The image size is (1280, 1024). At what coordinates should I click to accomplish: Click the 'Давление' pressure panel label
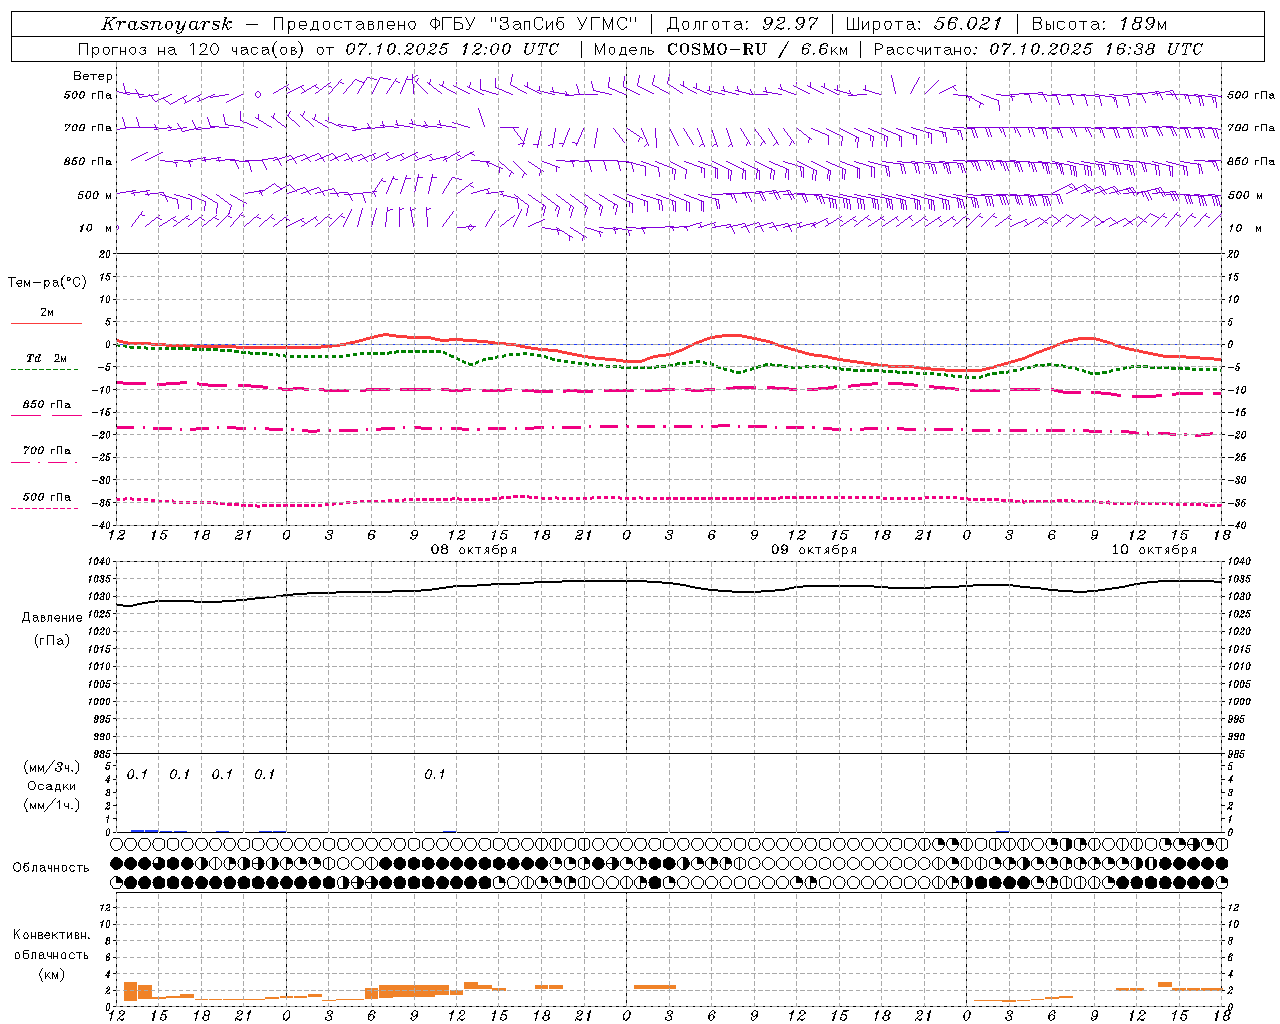pos(52,618)
